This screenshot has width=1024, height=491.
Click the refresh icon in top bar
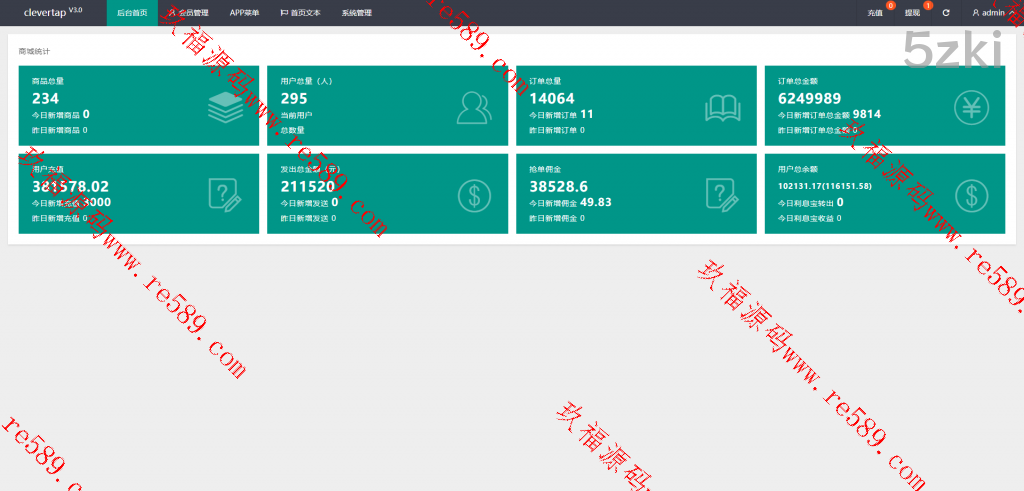click(x=946, y=13)
